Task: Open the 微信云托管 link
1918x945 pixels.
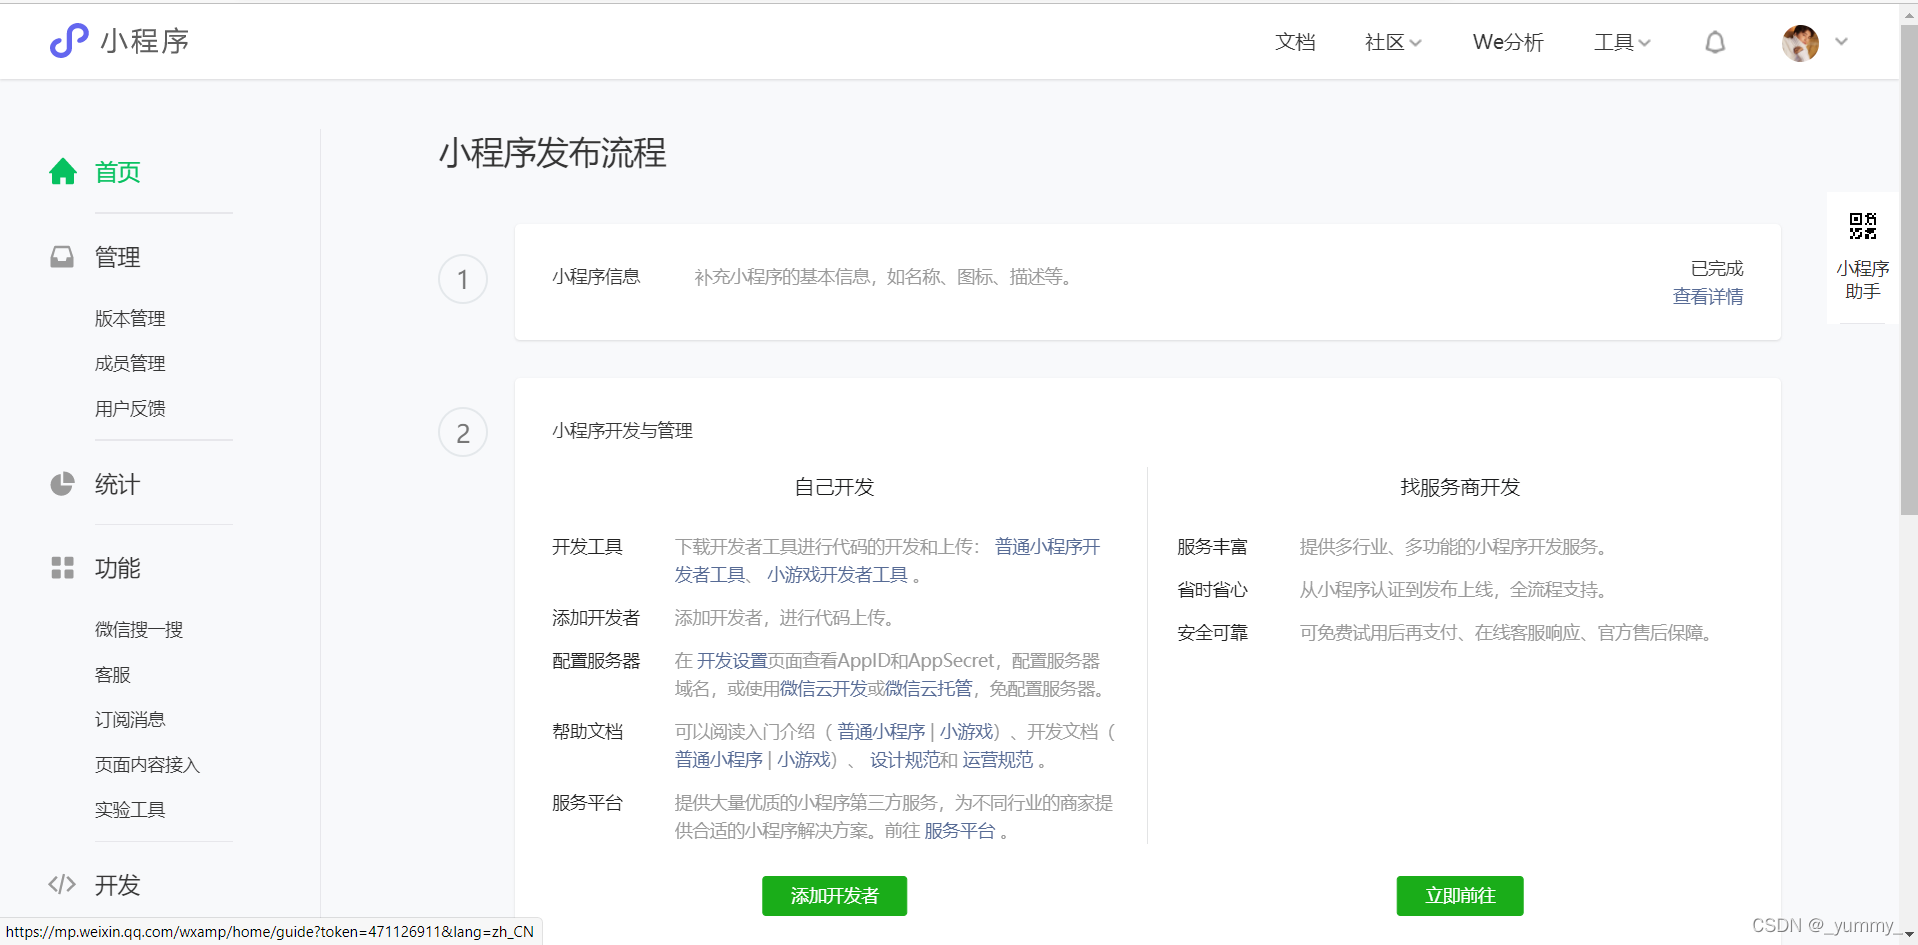Action: (x=928, y=689)
